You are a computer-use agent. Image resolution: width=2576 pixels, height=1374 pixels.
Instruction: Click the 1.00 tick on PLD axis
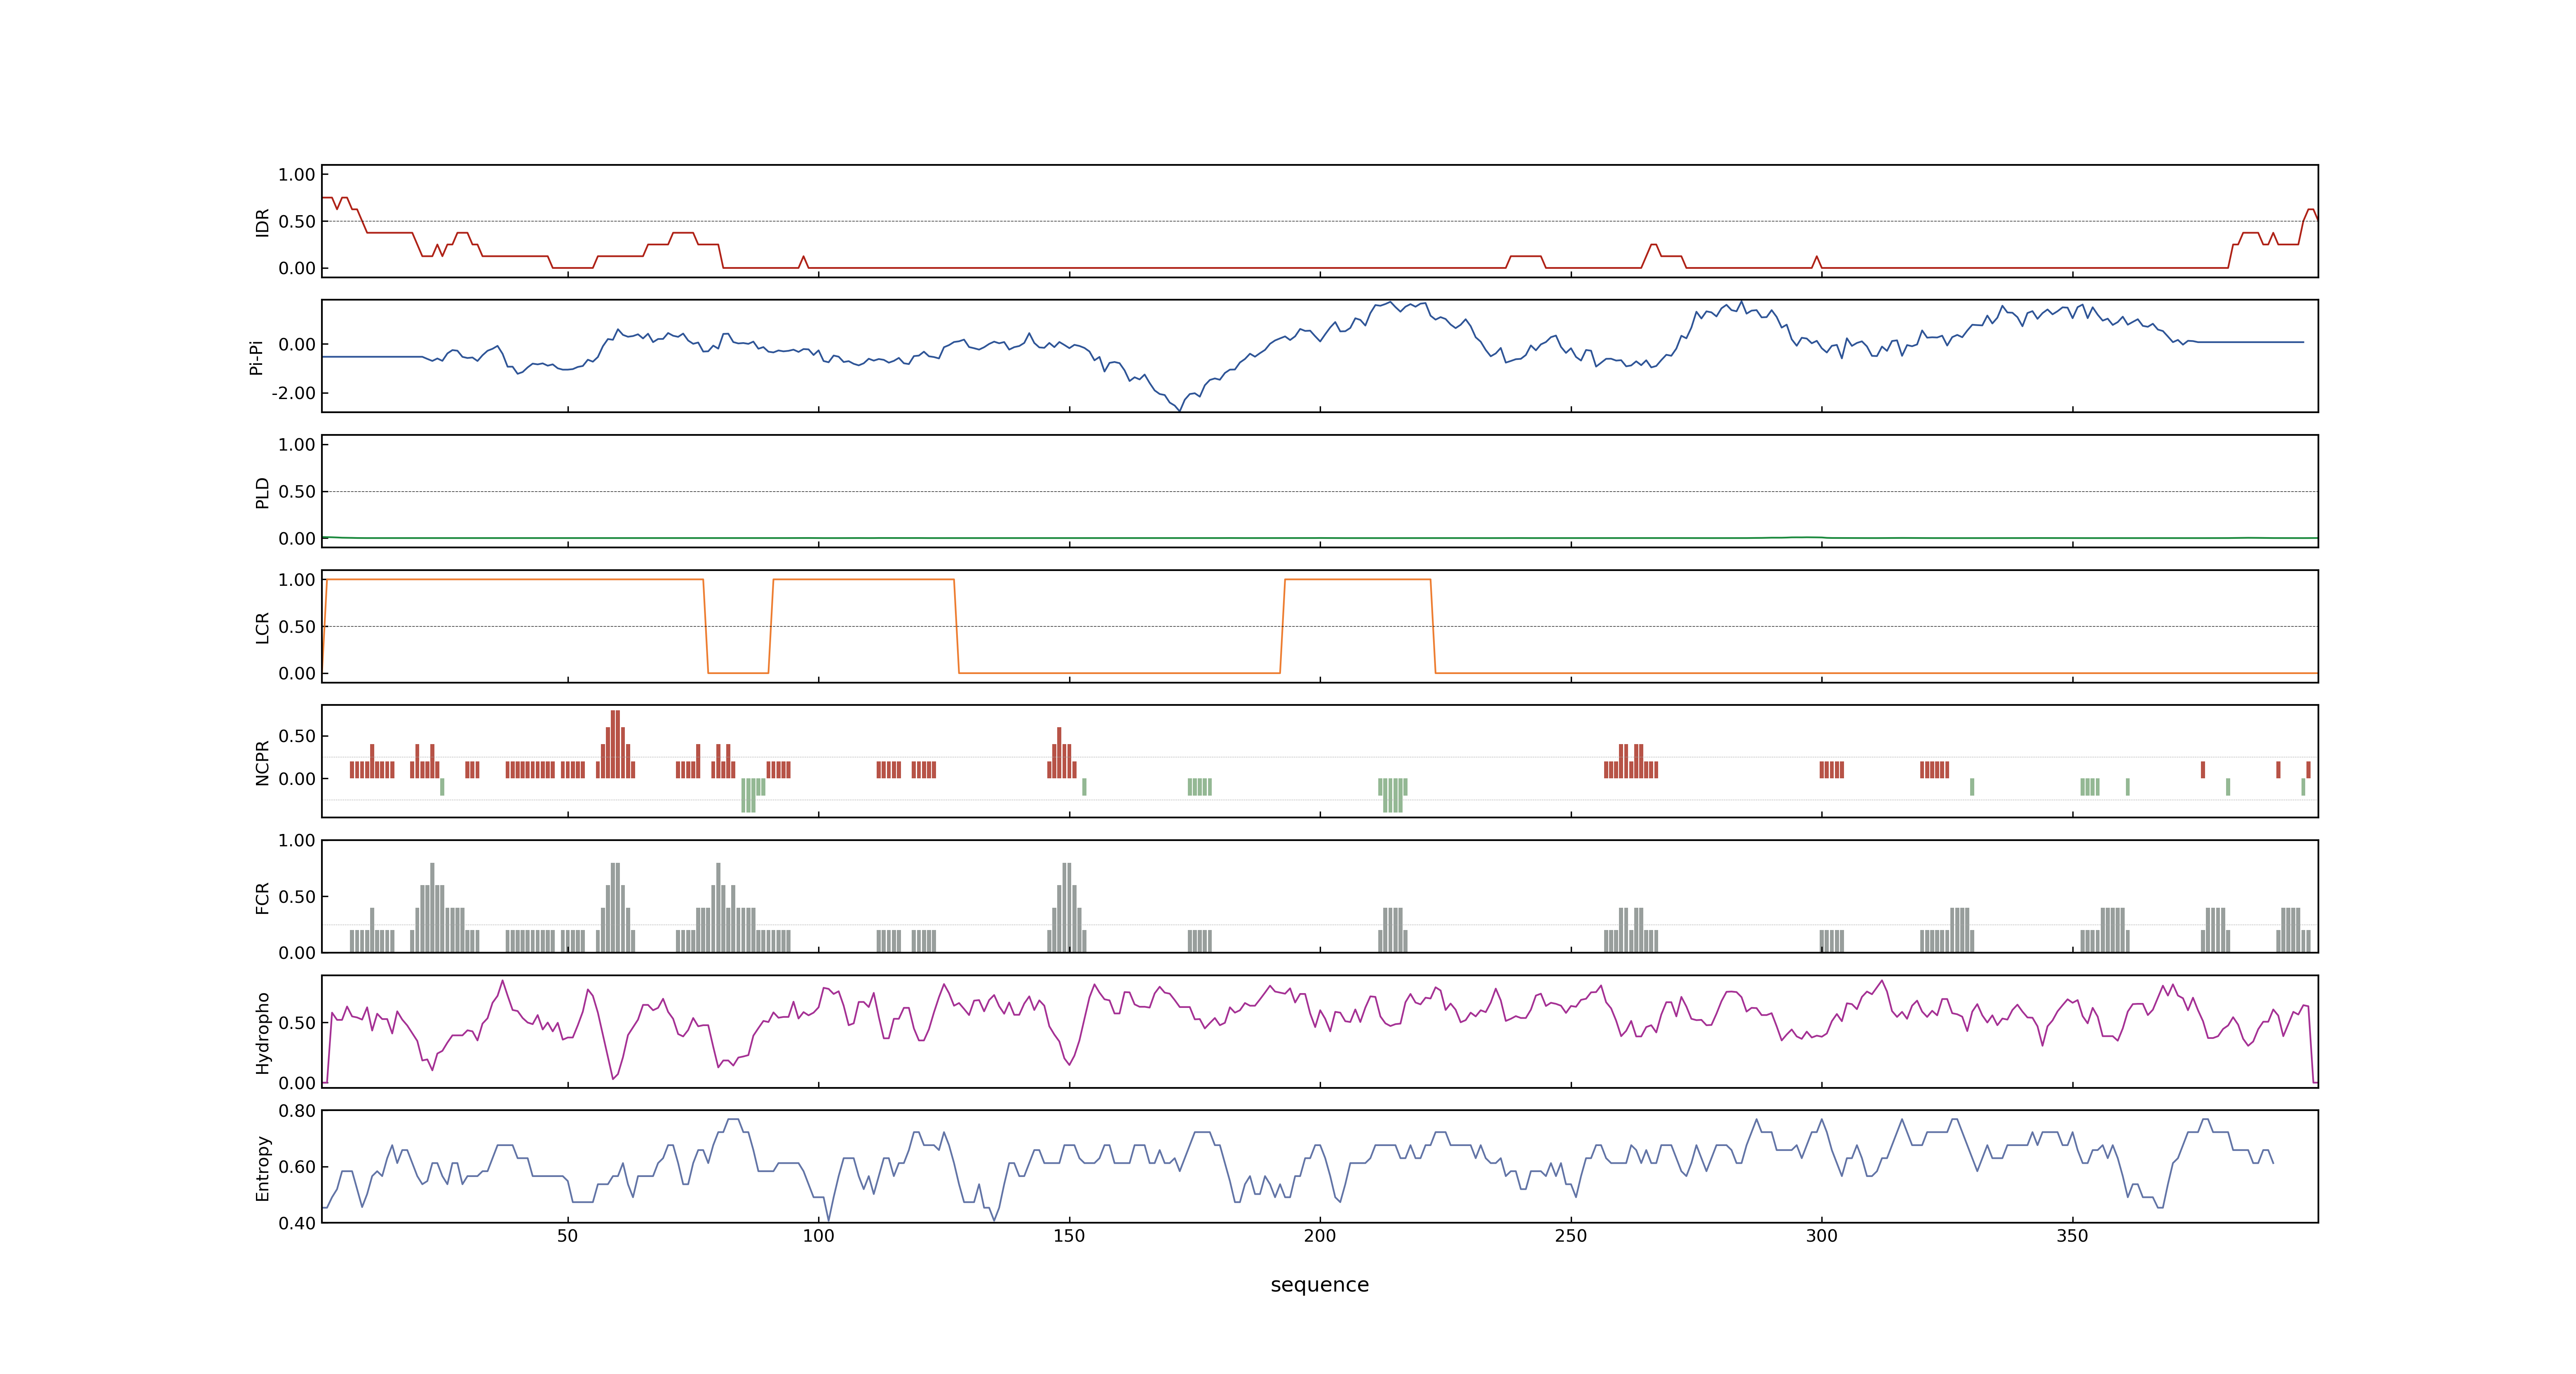297,445
